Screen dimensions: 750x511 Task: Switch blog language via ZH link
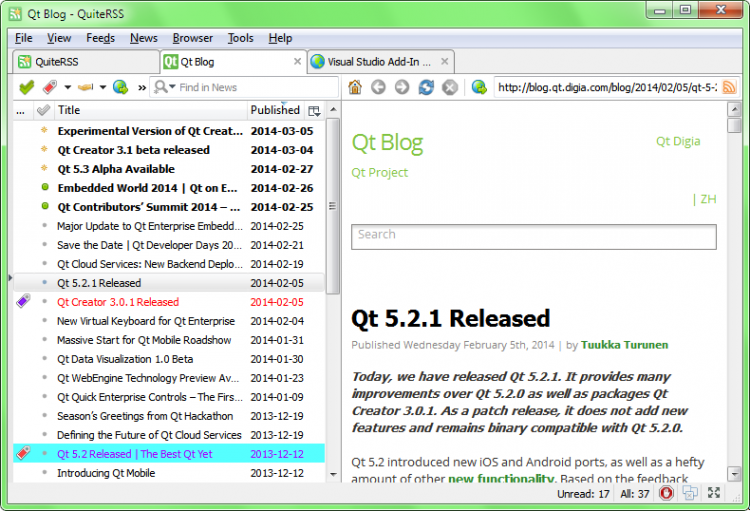pos(708,200)
